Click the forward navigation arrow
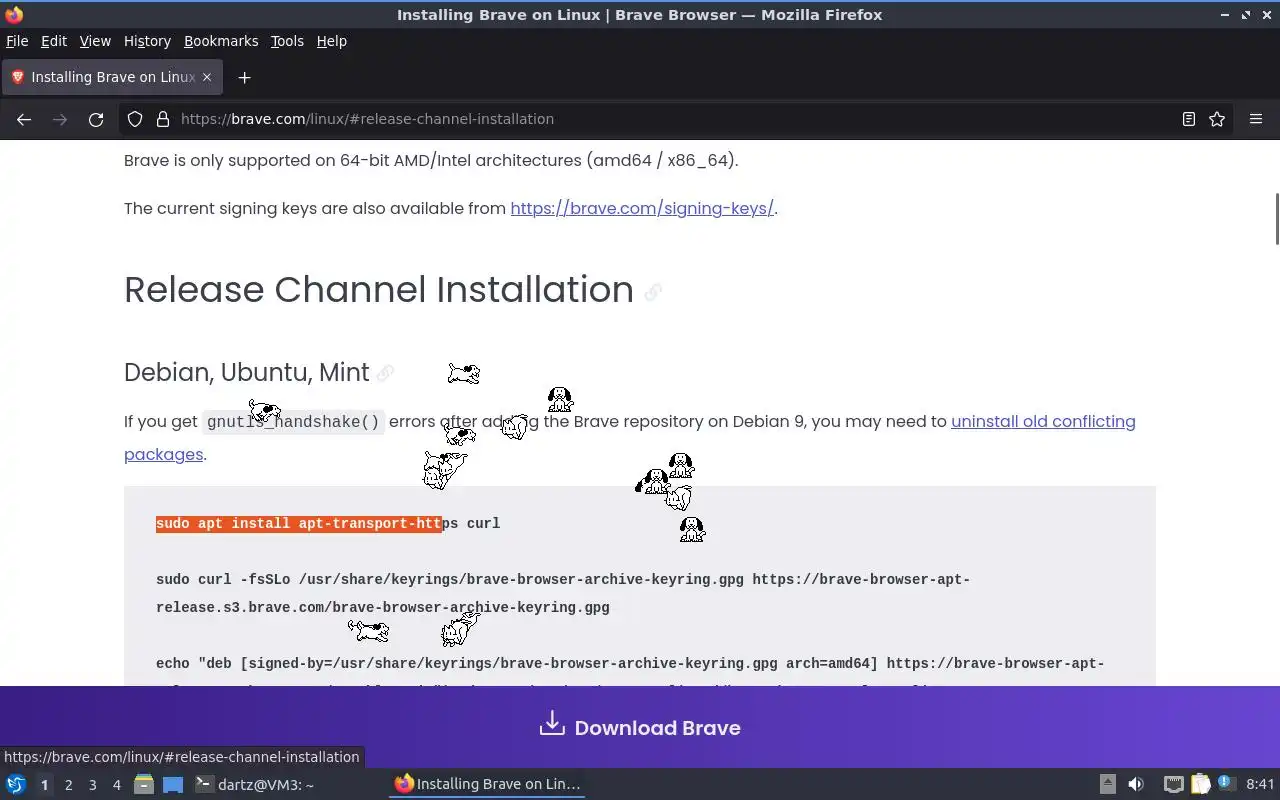 pos(60,119)
